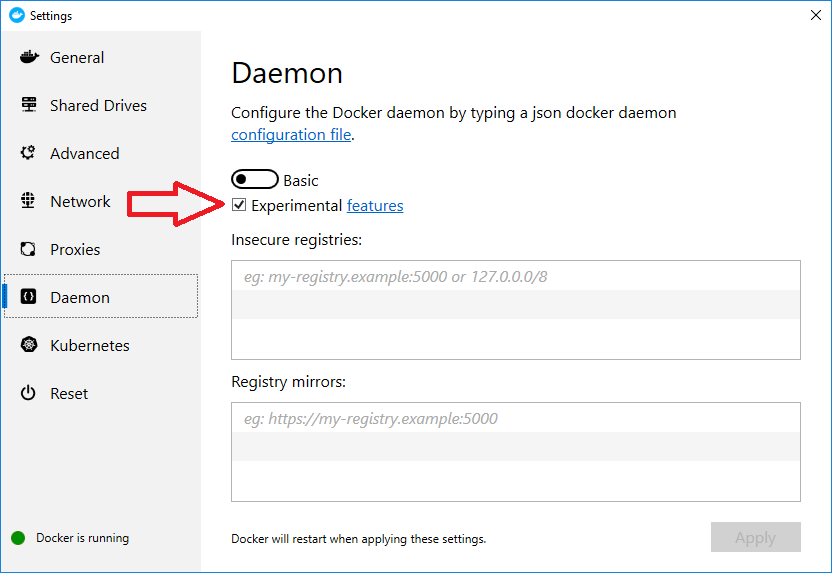This screenshot has width=832, height=573.
Task: Click the 'Docker will restart' notice text
Action: click(359, 539)
